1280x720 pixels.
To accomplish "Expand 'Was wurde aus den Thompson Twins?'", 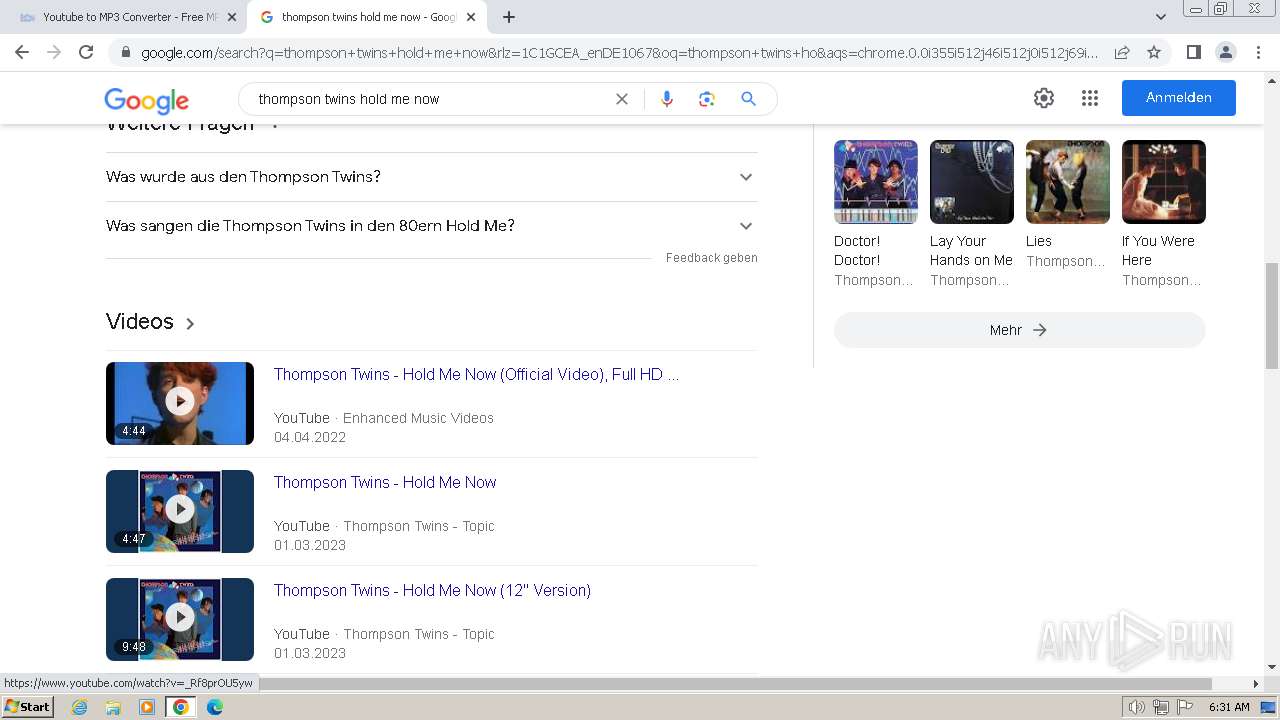I will [x=431, y=177].
